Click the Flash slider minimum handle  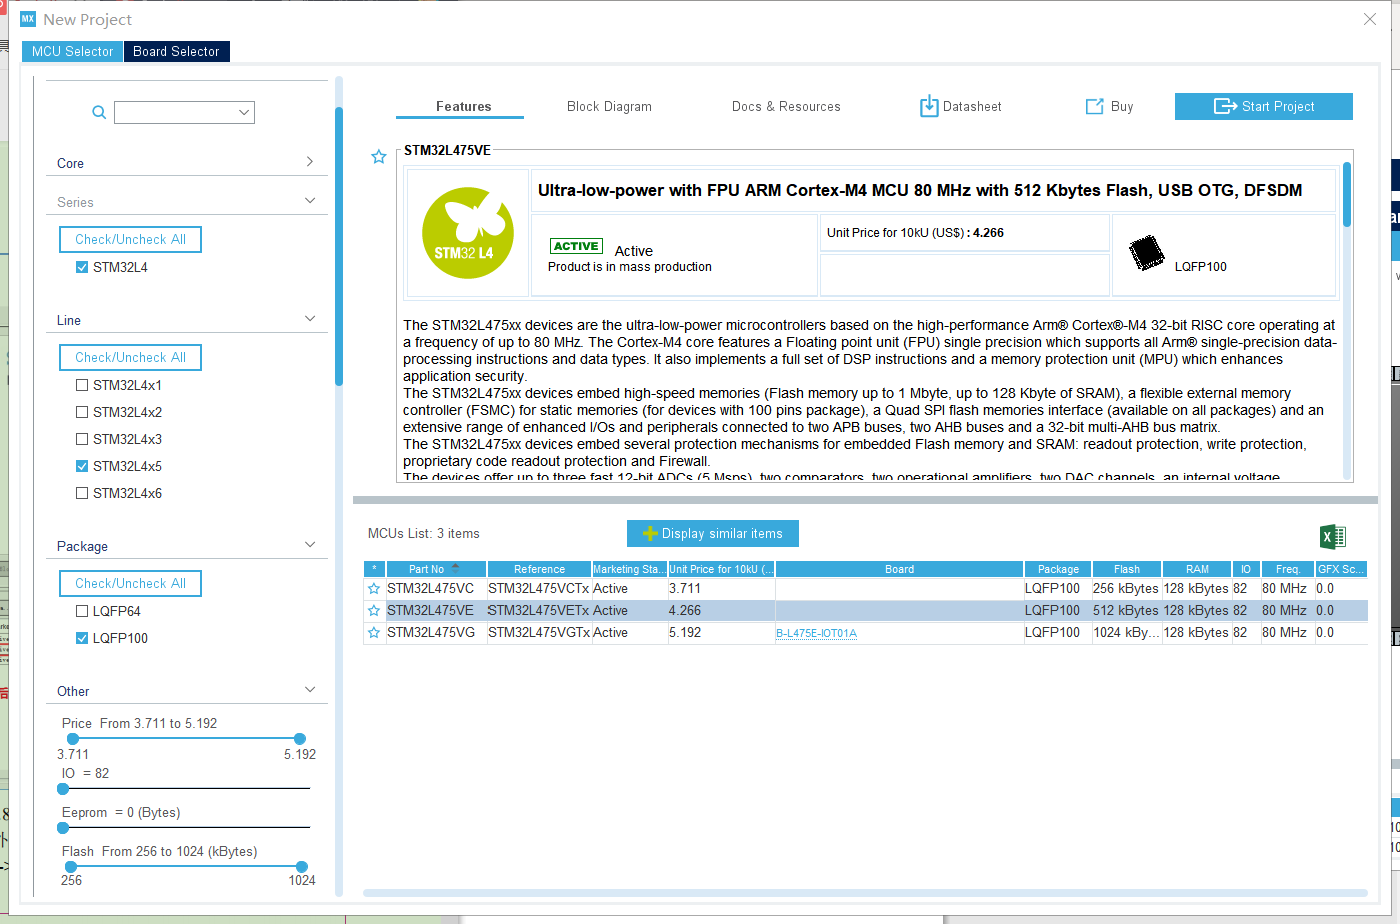pos(72,867)
